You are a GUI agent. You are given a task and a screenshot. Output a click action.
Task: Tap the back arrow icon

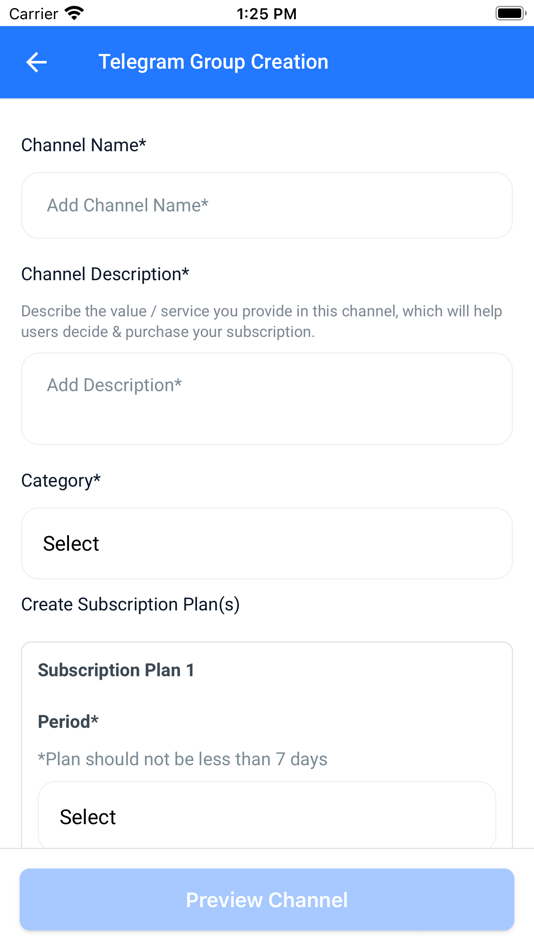[x=36, y=62]
